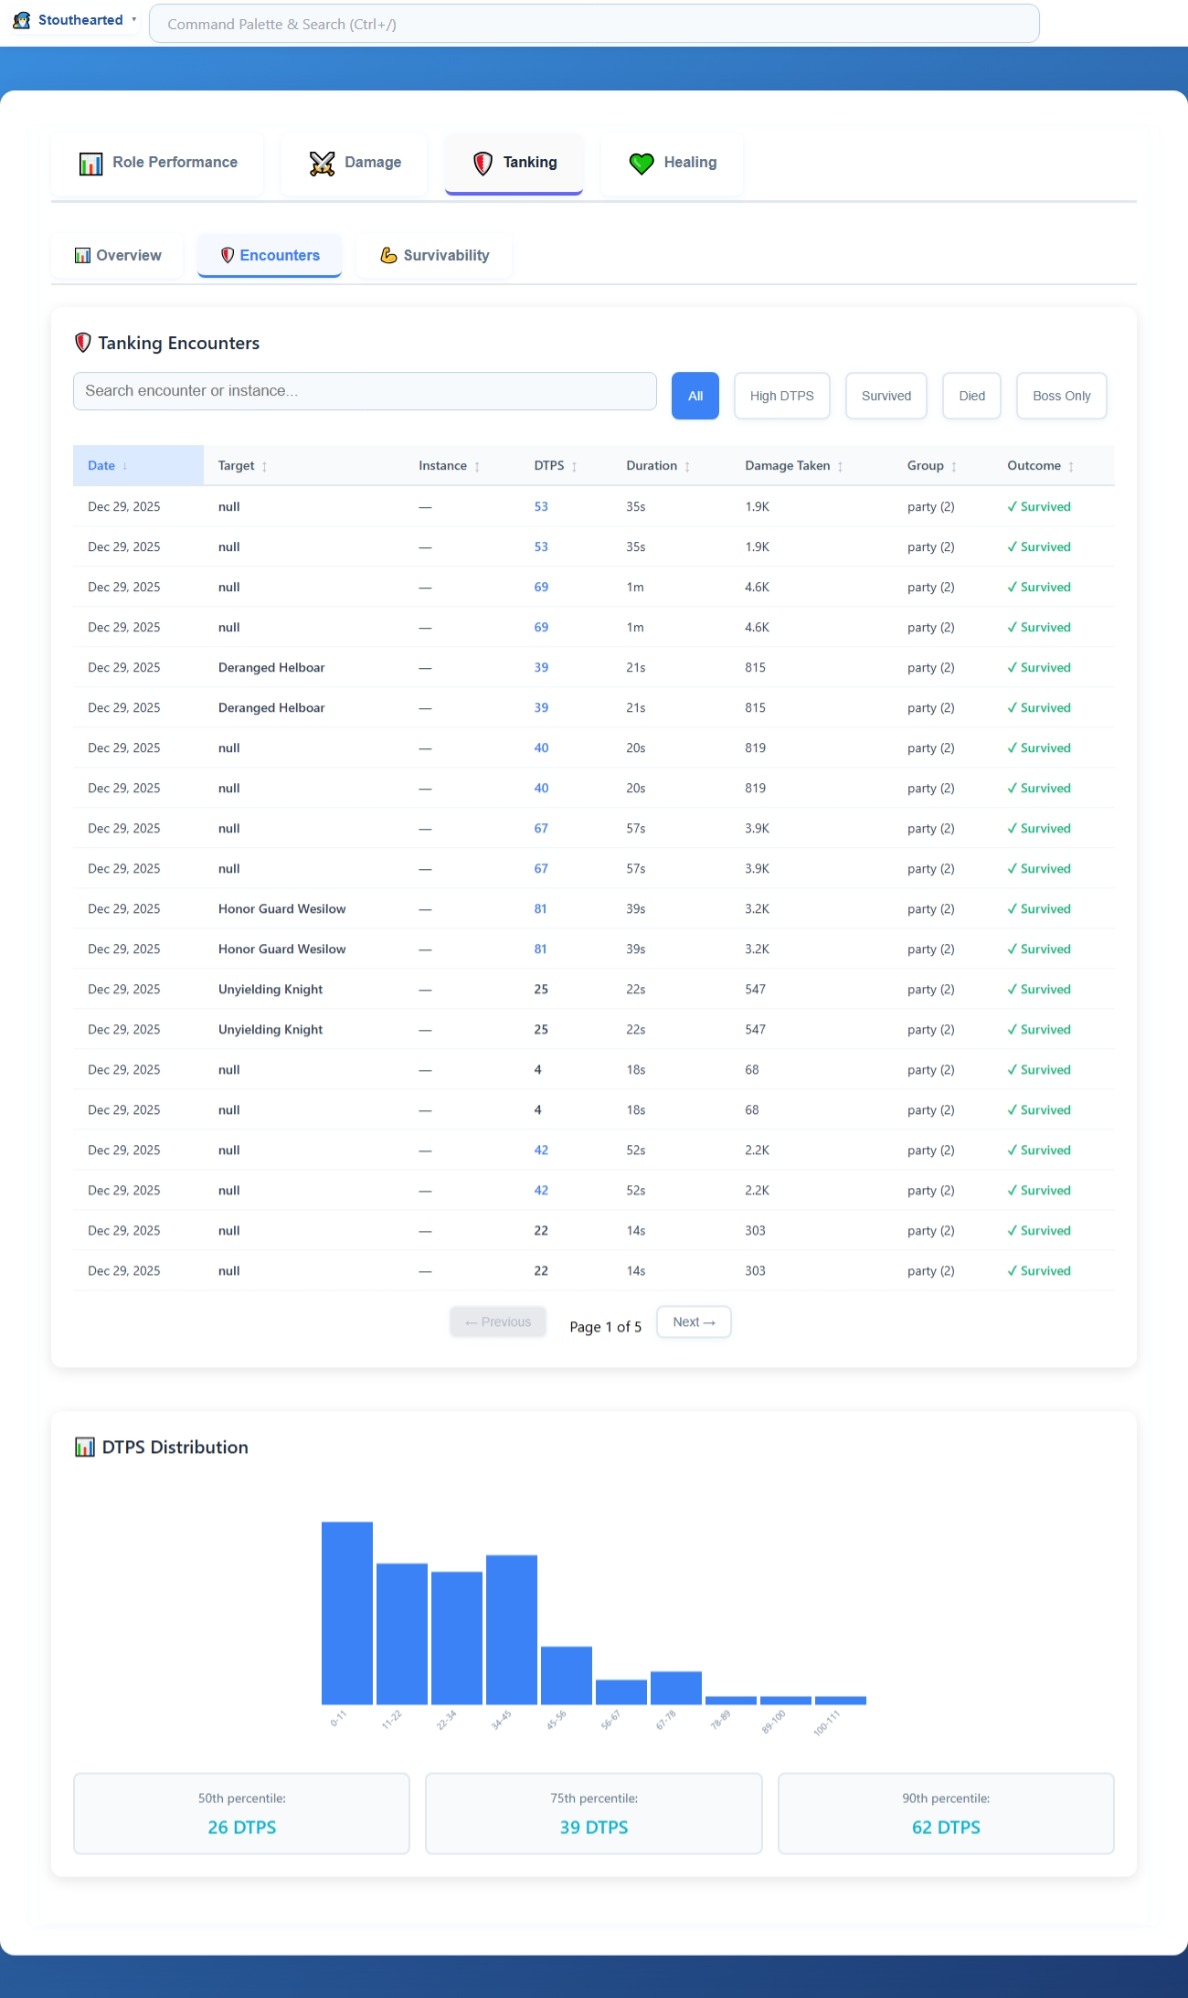
Task: Toggle the Boss Only filter
Action: 1060,396
